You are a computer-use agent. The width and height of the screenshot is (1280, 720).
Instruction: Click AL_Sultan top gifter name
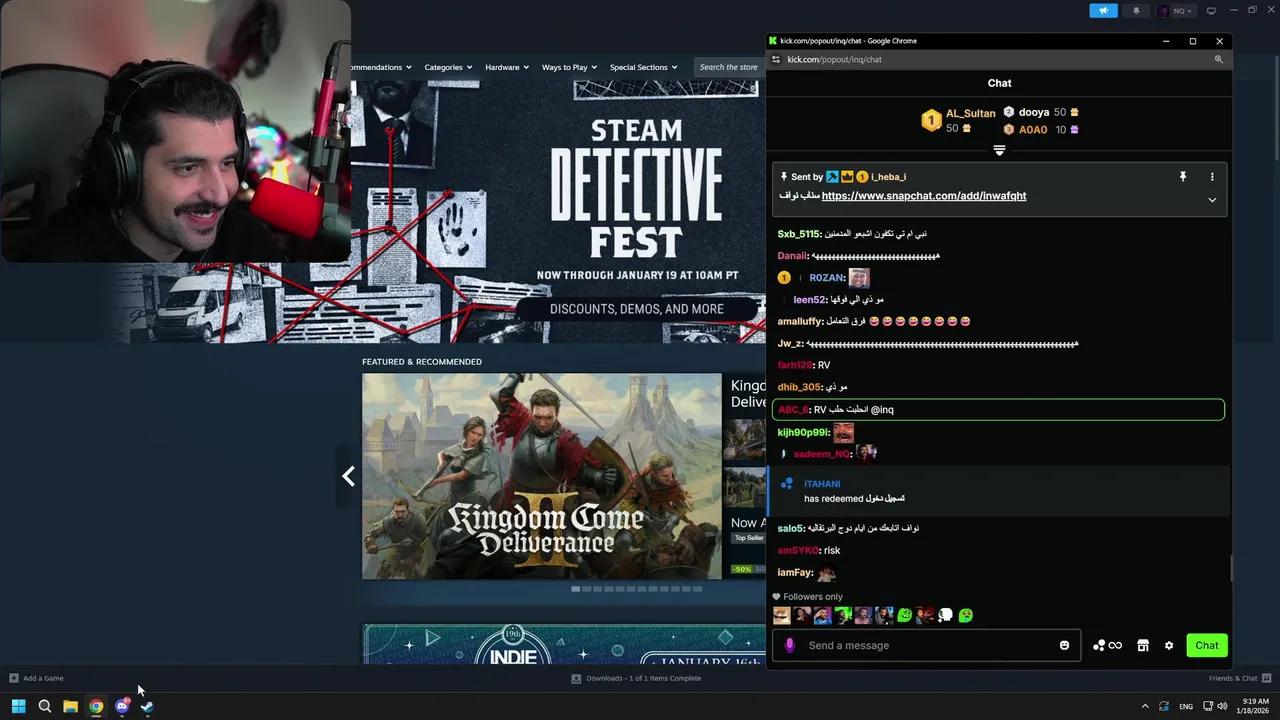pos(970,114)
